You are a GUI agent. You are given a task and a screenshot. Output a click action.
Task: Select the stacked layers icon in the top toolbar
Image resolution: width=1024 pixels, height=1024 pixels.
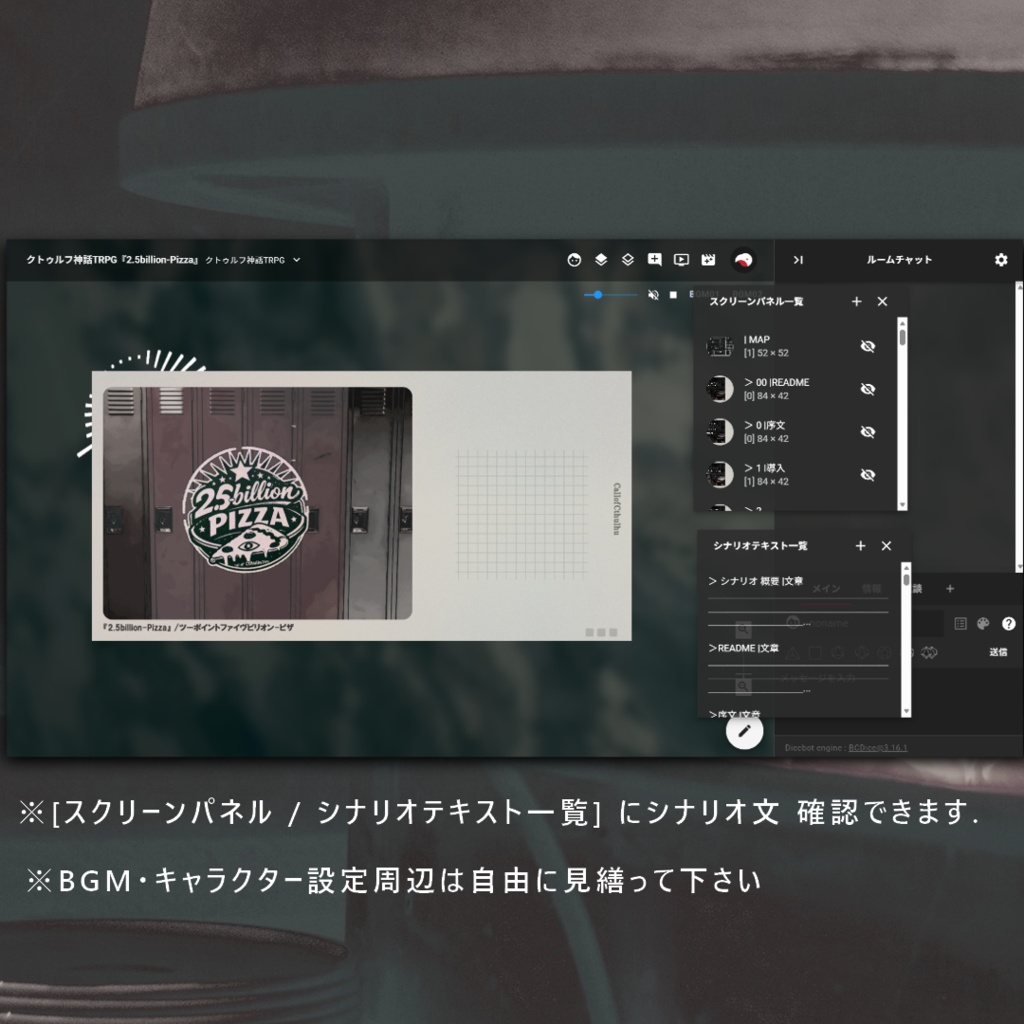tap(600, 259)
